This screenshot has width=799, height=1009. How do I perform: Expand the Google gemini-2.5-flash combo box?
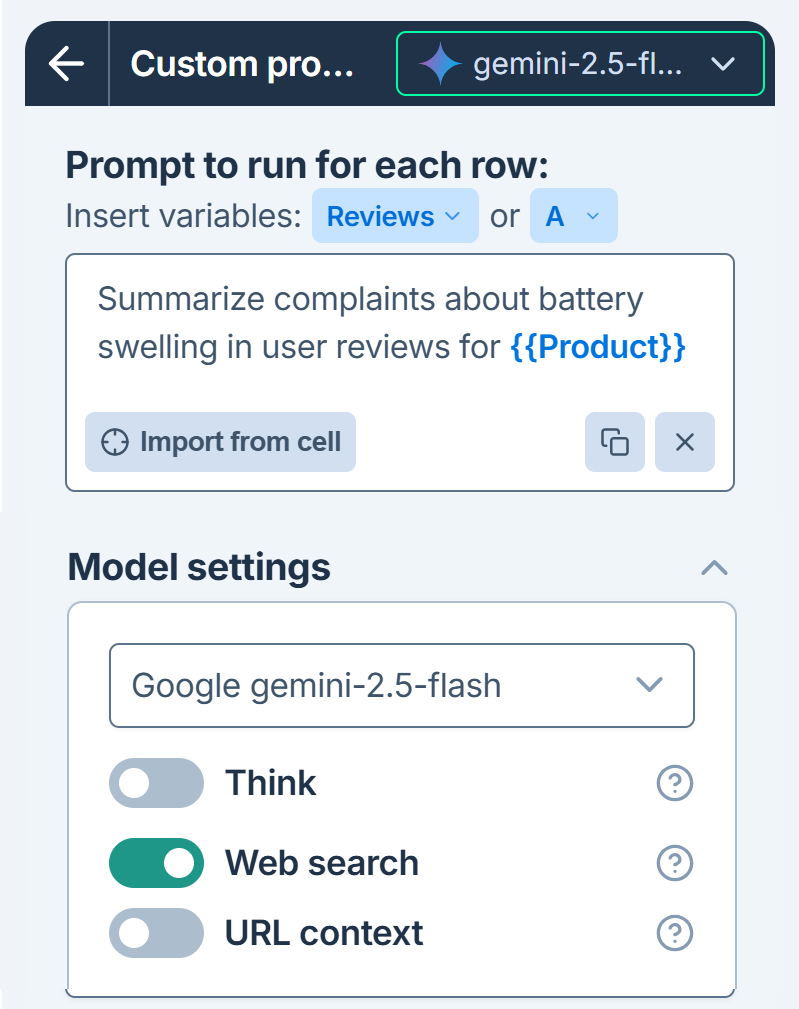[x=401, y=685]
